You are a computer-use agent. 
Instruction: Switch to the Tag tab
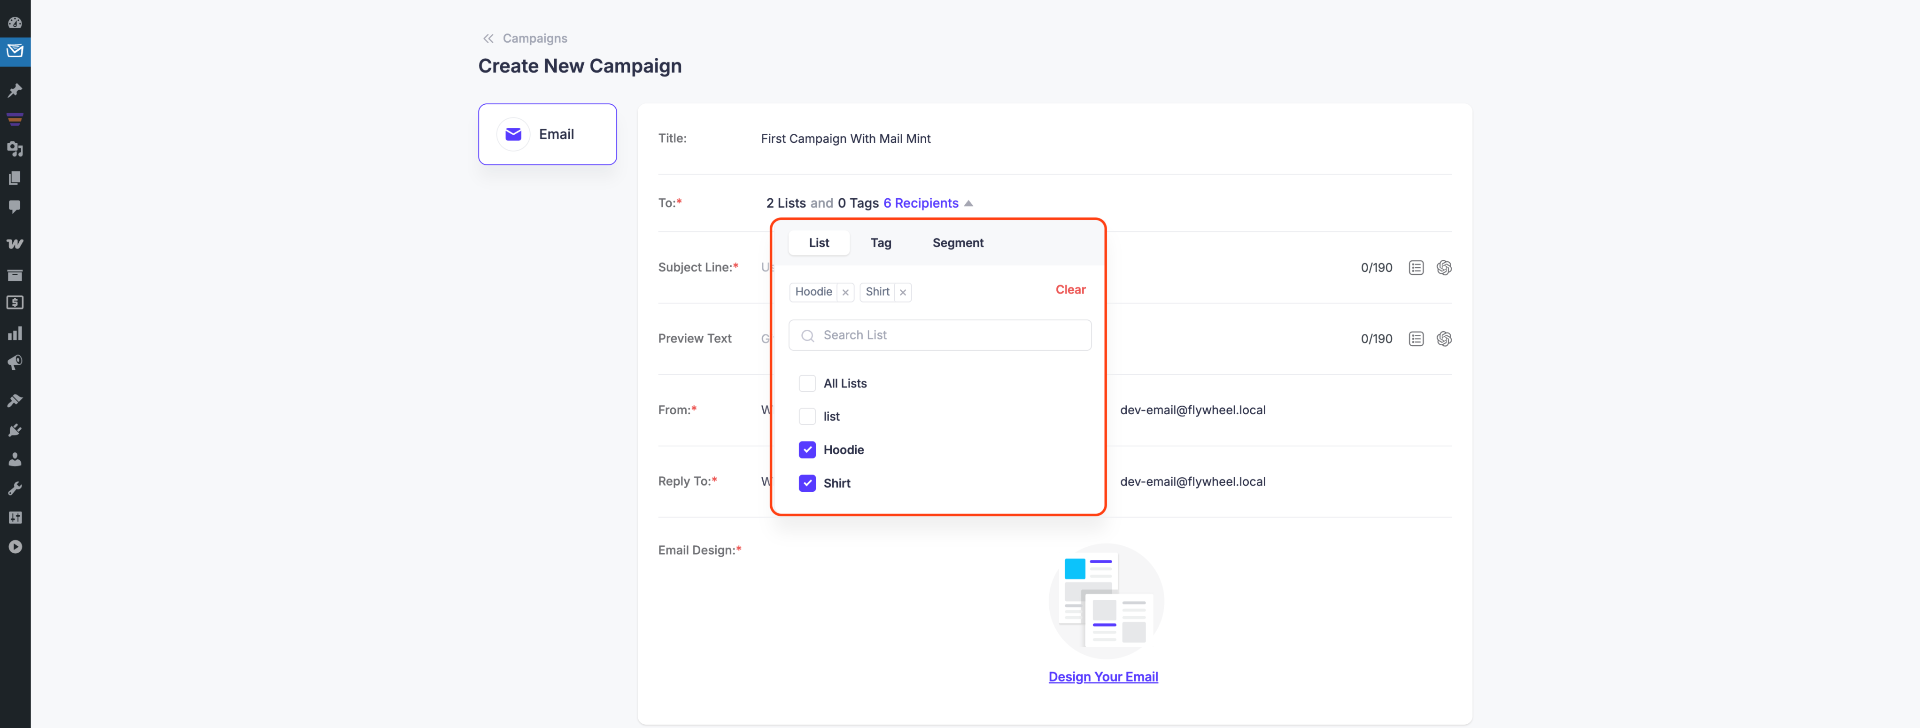[x=881, y=243]
